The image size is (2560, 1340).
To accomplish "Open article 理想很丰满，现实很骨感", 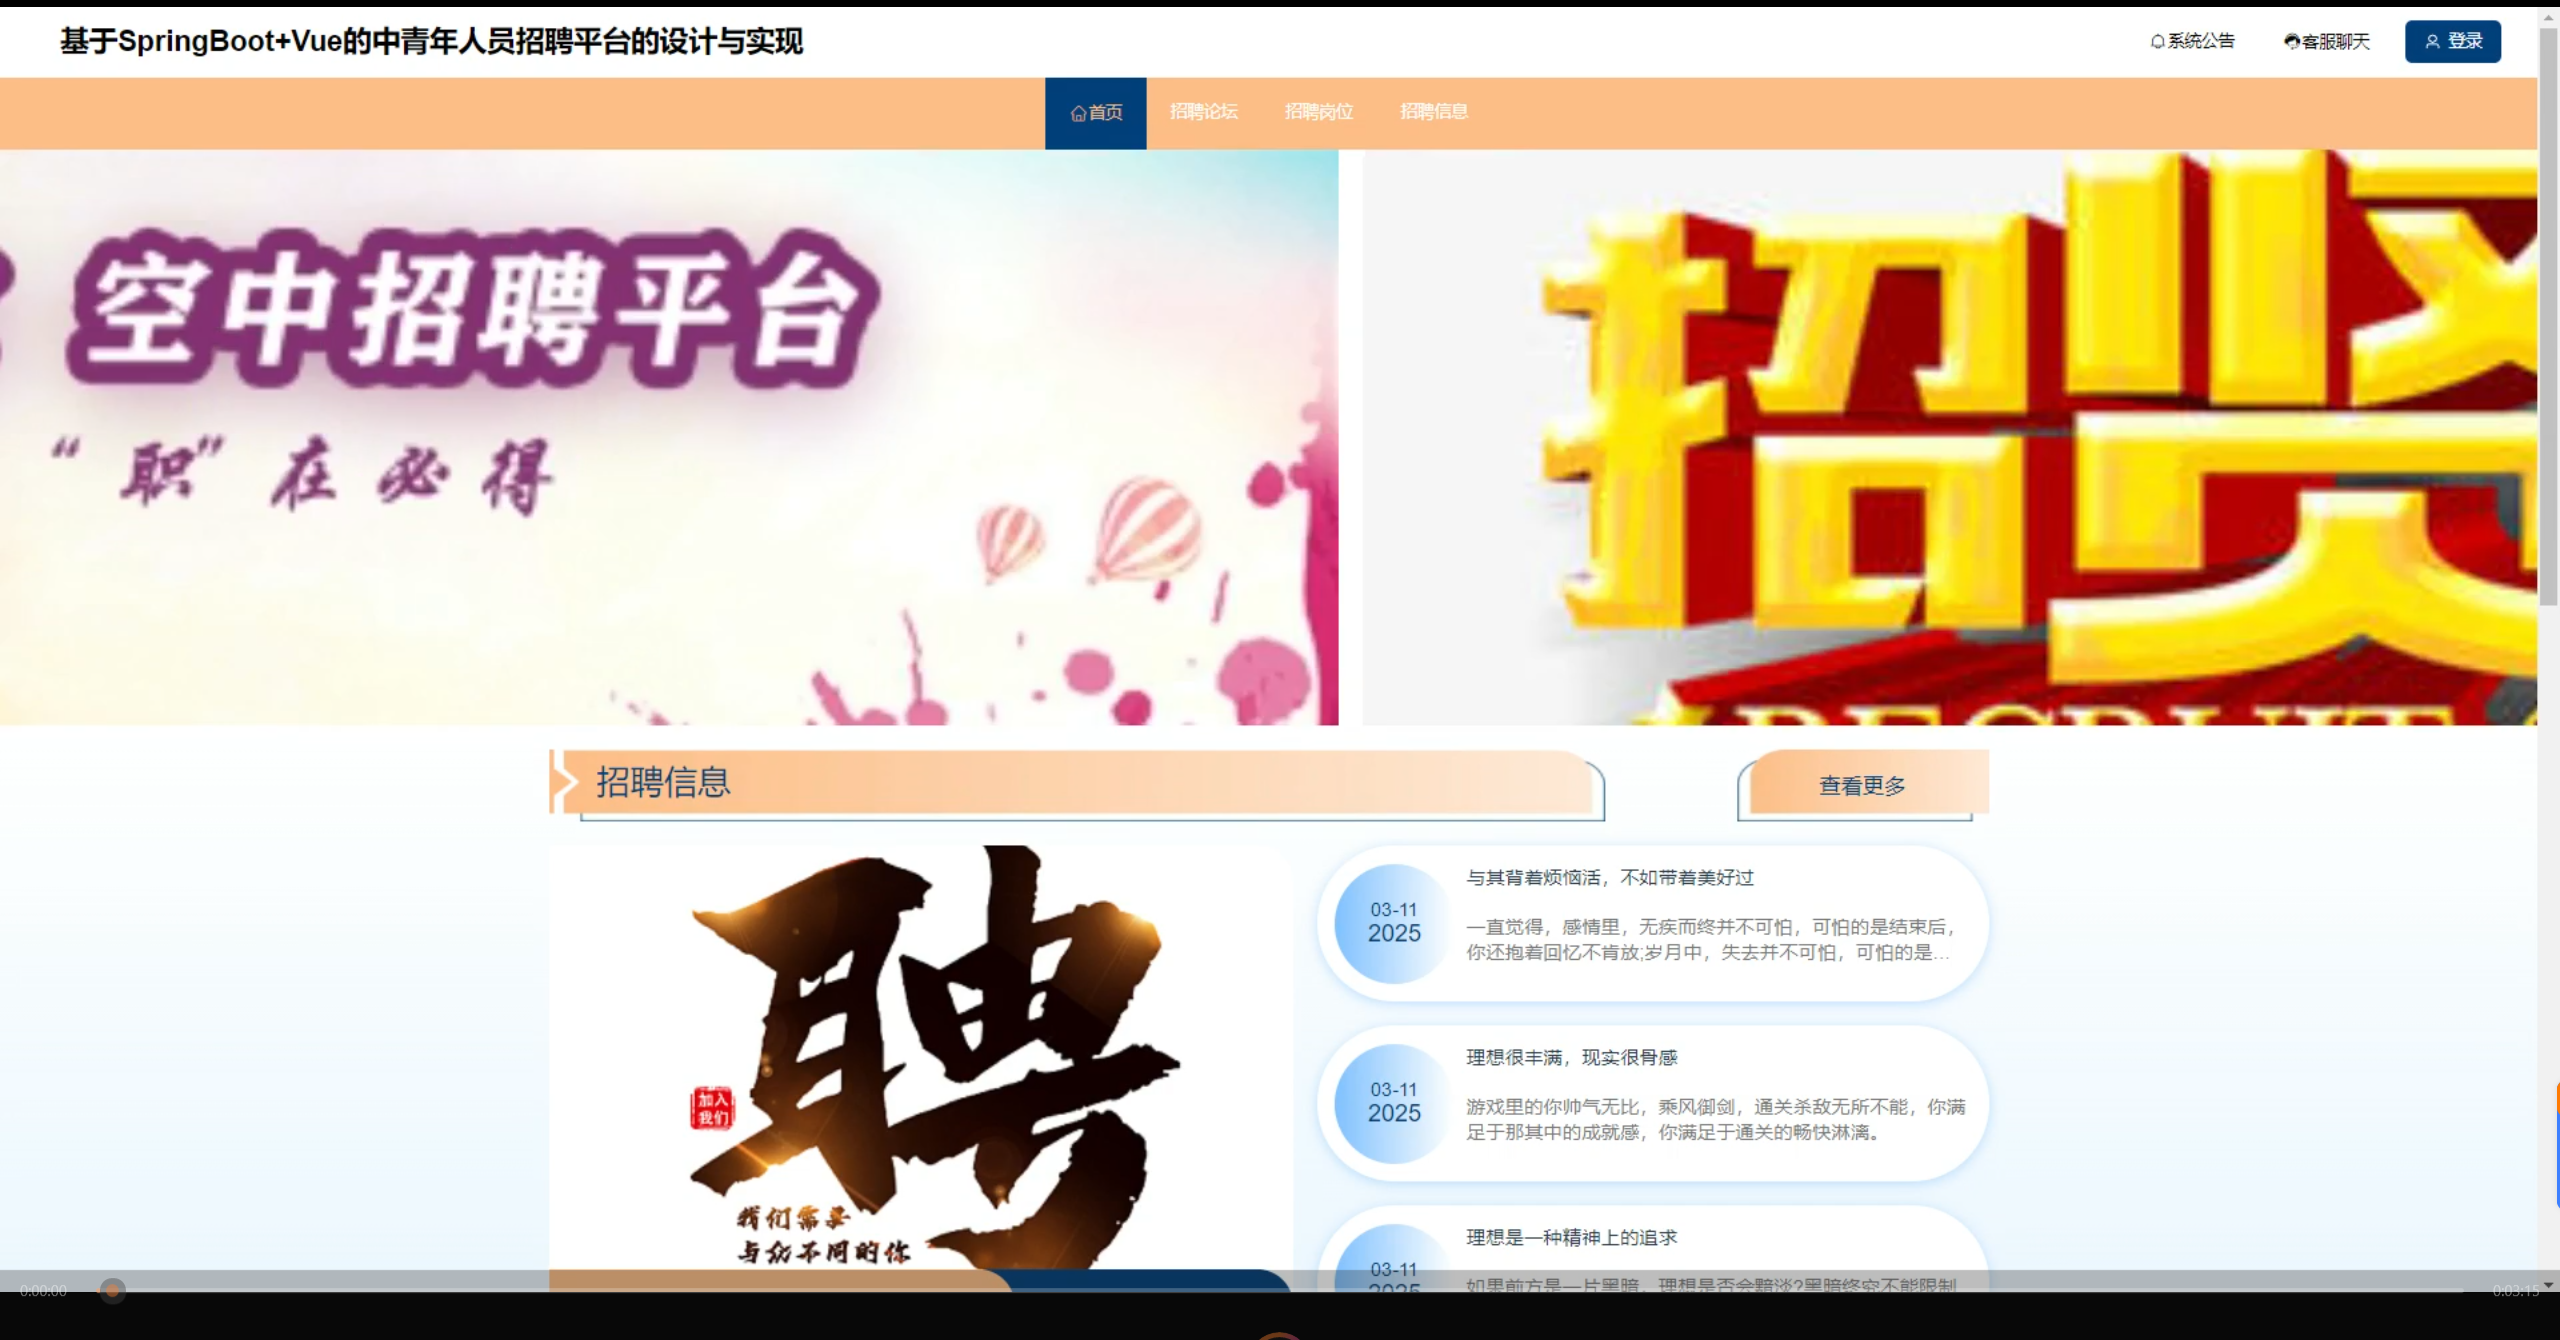I will [x=1571, y=1057].
